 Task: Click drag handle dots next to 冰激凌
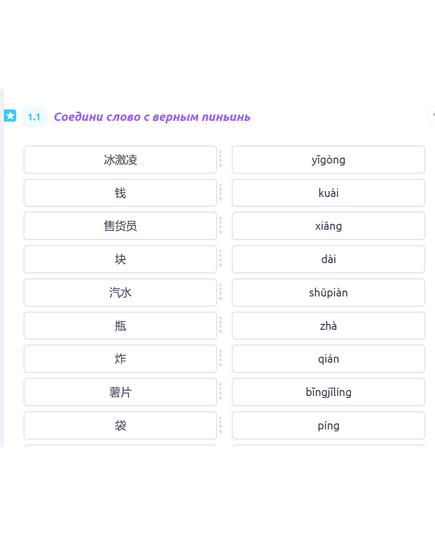pos(221,159)
